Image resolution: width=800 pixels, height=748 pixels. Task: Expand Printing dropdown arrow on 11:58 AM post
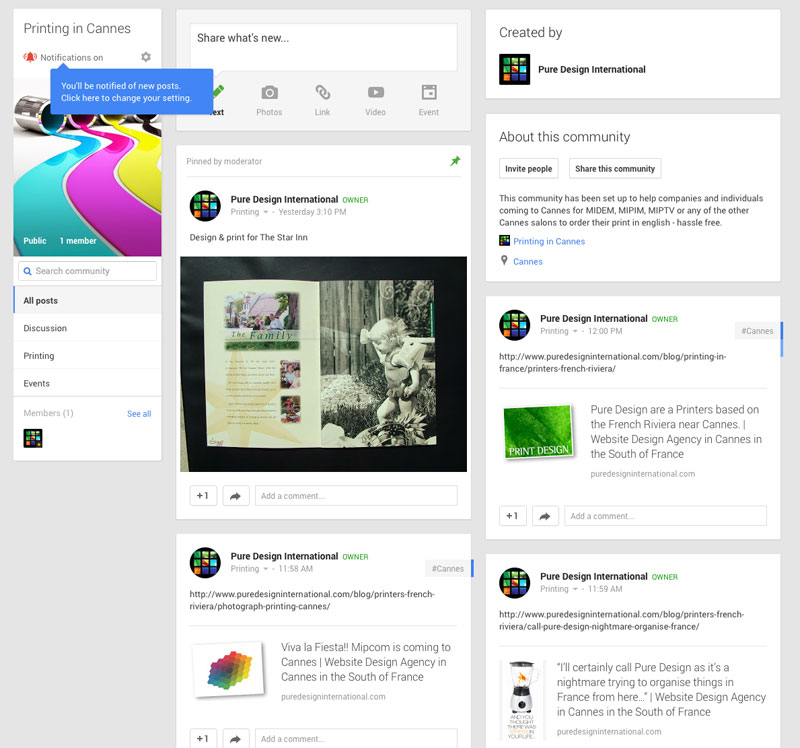click(x=266, y=569)
